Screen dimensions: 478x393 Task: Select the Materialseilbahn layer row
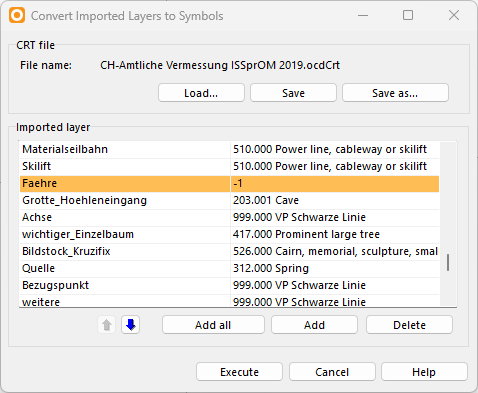click(230, 149)
